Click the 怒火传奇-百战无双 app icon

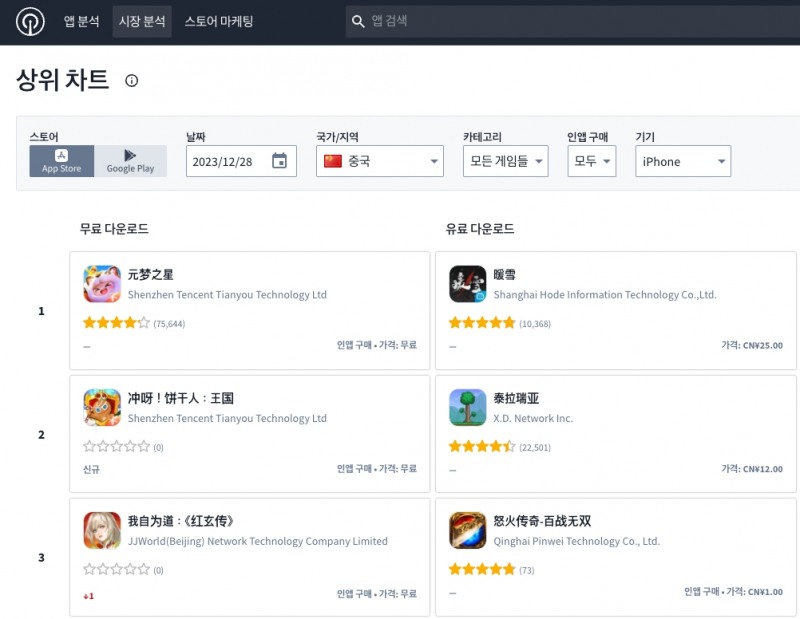point(468,529)
